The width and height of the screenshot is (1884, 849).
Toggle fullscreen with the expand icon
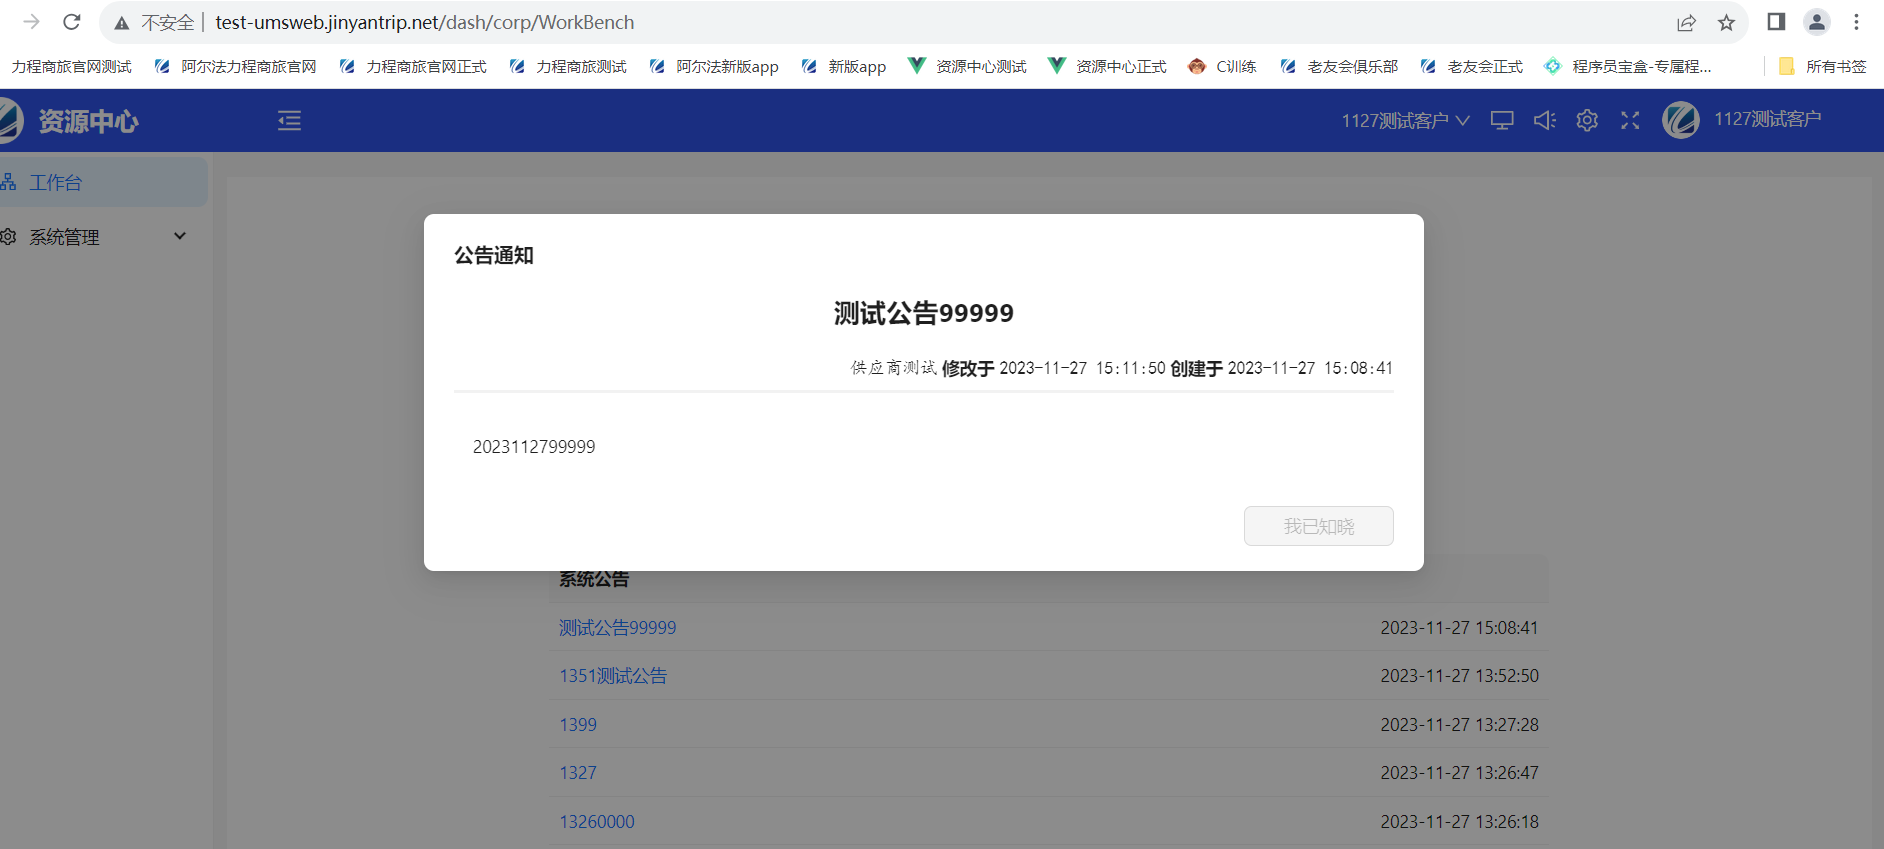click(1630, 121)
